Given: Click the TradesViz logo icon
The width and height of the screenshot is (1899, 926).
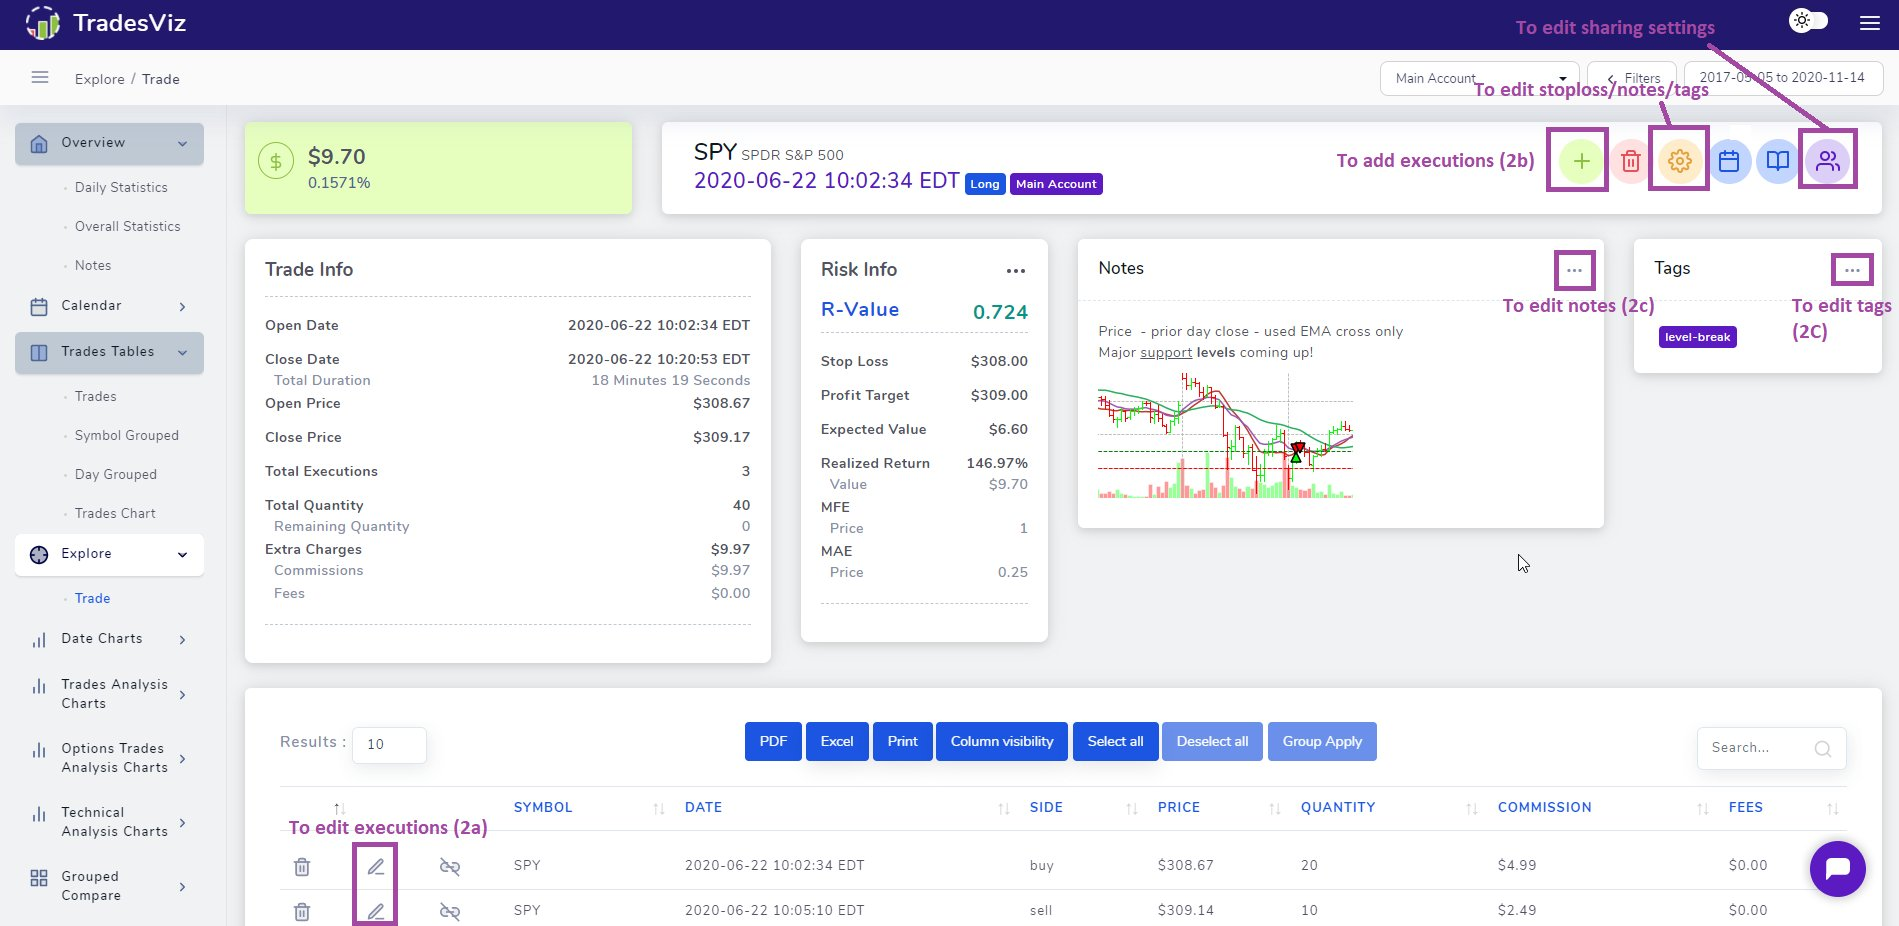Looking at the screenshot, I should click(x=42, y=23).
